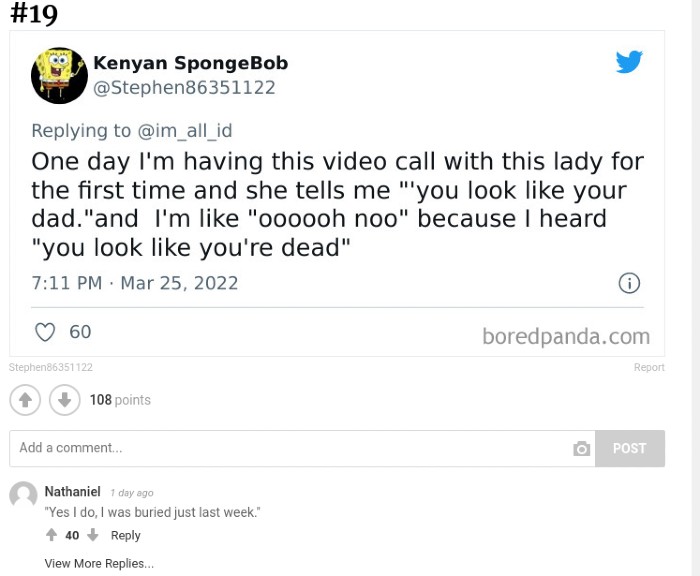The width and height of the screenshot is (700, 576).
Task: Click Kenyan SpongeBob profile picture
Action: (x=60, y=75)
